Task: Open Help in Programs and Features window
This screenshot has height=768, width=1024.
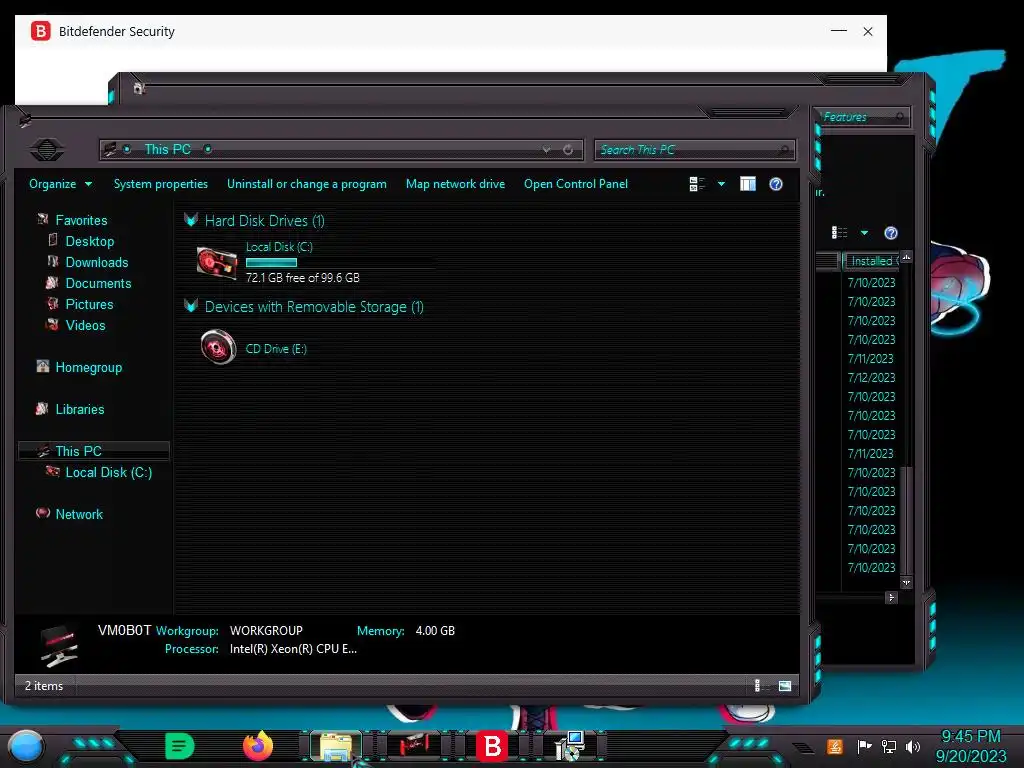Action: pos(891,233)
